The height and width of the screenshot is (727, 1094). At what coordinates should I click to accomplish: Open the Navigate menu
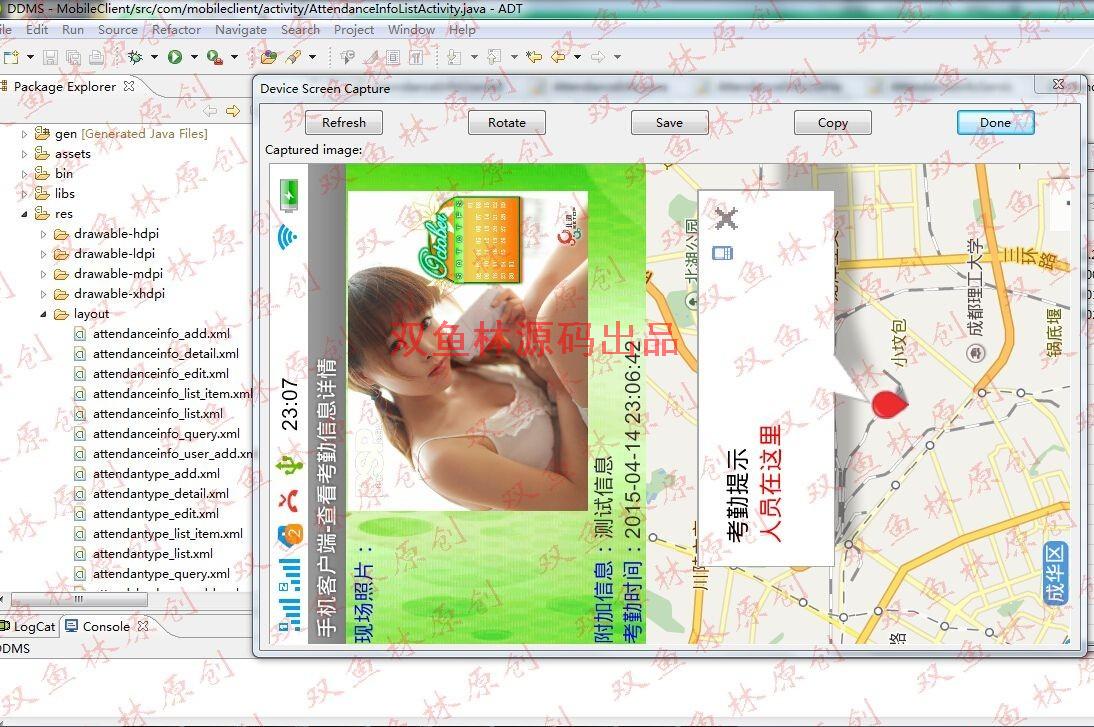(241, 29)
